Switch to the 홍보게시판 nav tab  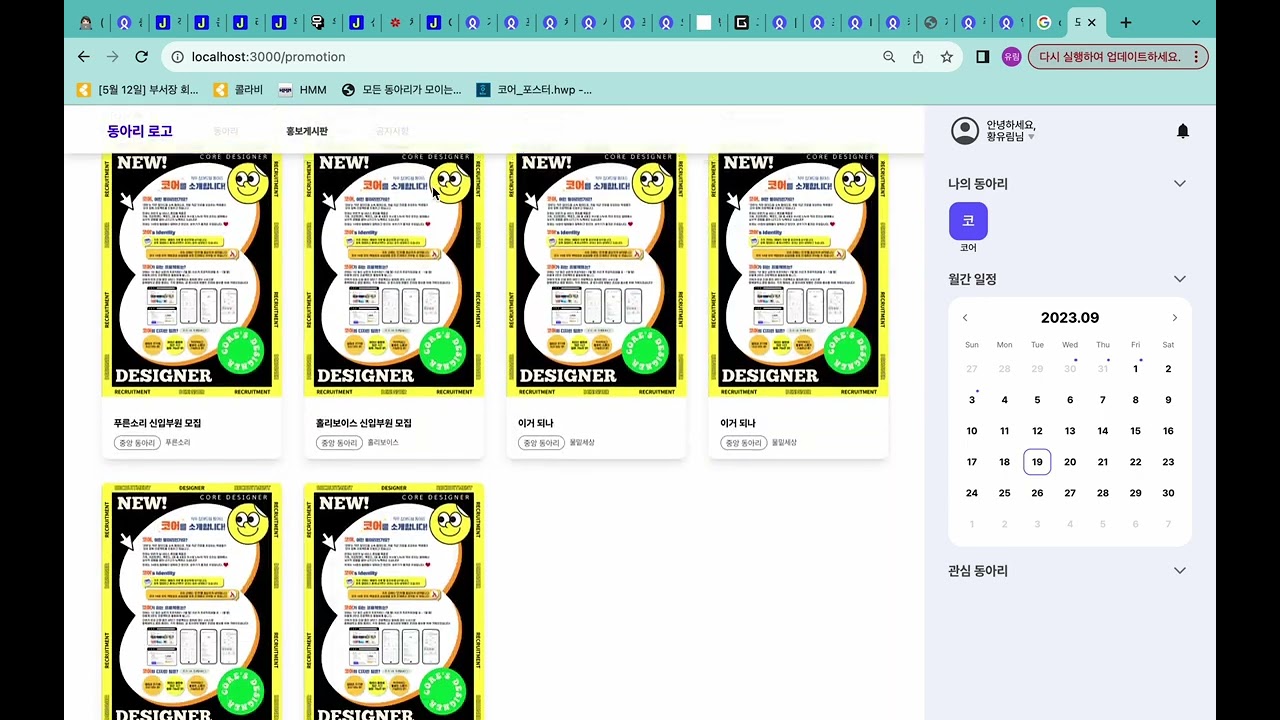[306, 131]
